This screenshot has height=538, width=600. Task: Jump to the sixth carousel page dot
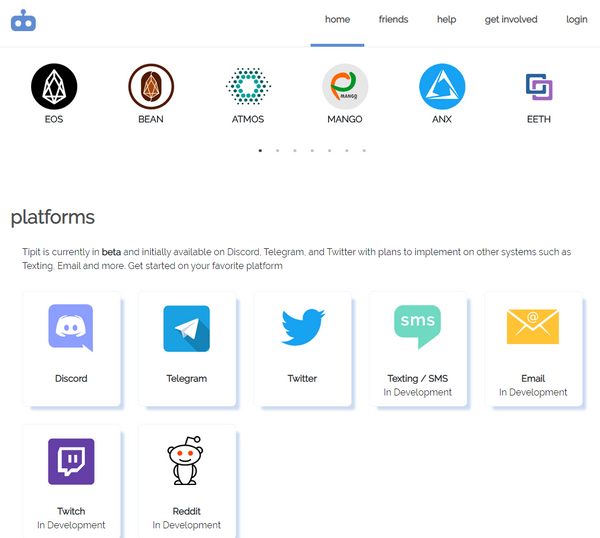[x=347, y=150]
